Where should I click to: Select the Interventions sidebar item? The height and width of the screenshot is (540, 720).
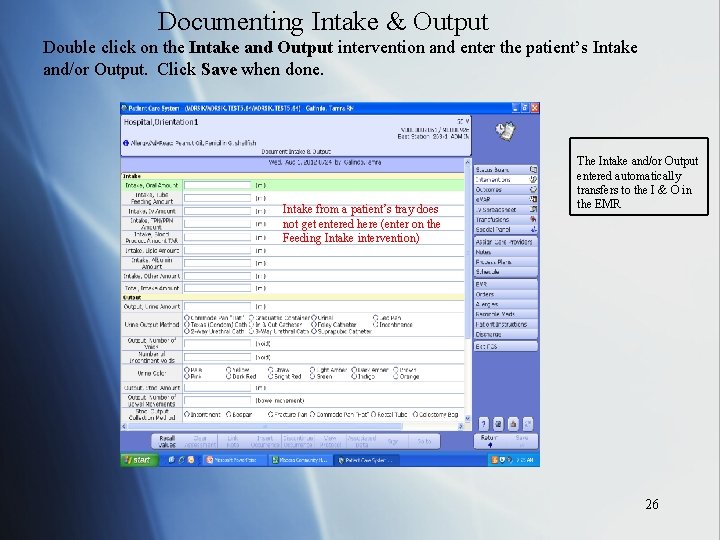[506, 180]
